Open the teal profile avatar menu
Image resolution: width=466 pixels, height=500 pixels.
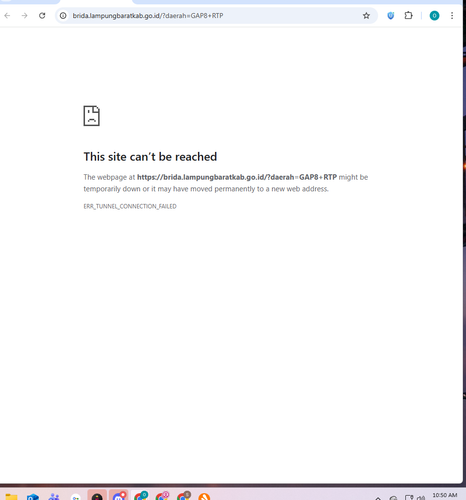(434, 16)
